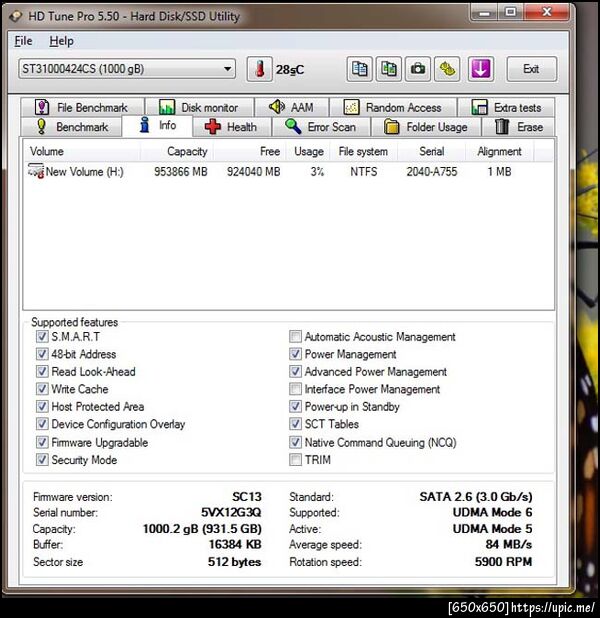Click the copy screenshot to clipboard icon
This screenshot has width=600, height=618.
[x=388, y=69]
